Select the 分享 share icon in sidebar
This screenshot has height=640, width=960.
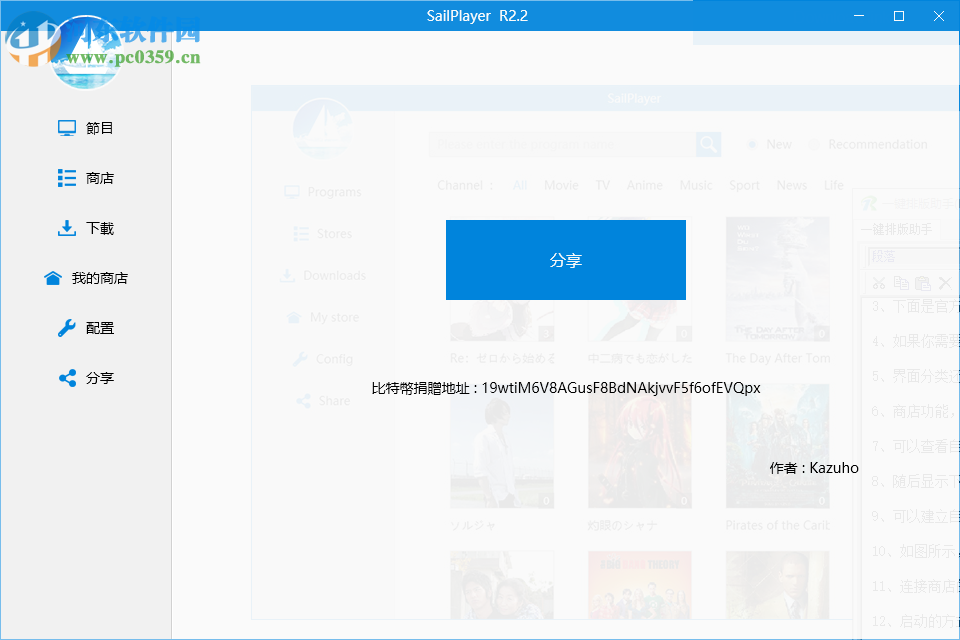coord(65,377)
